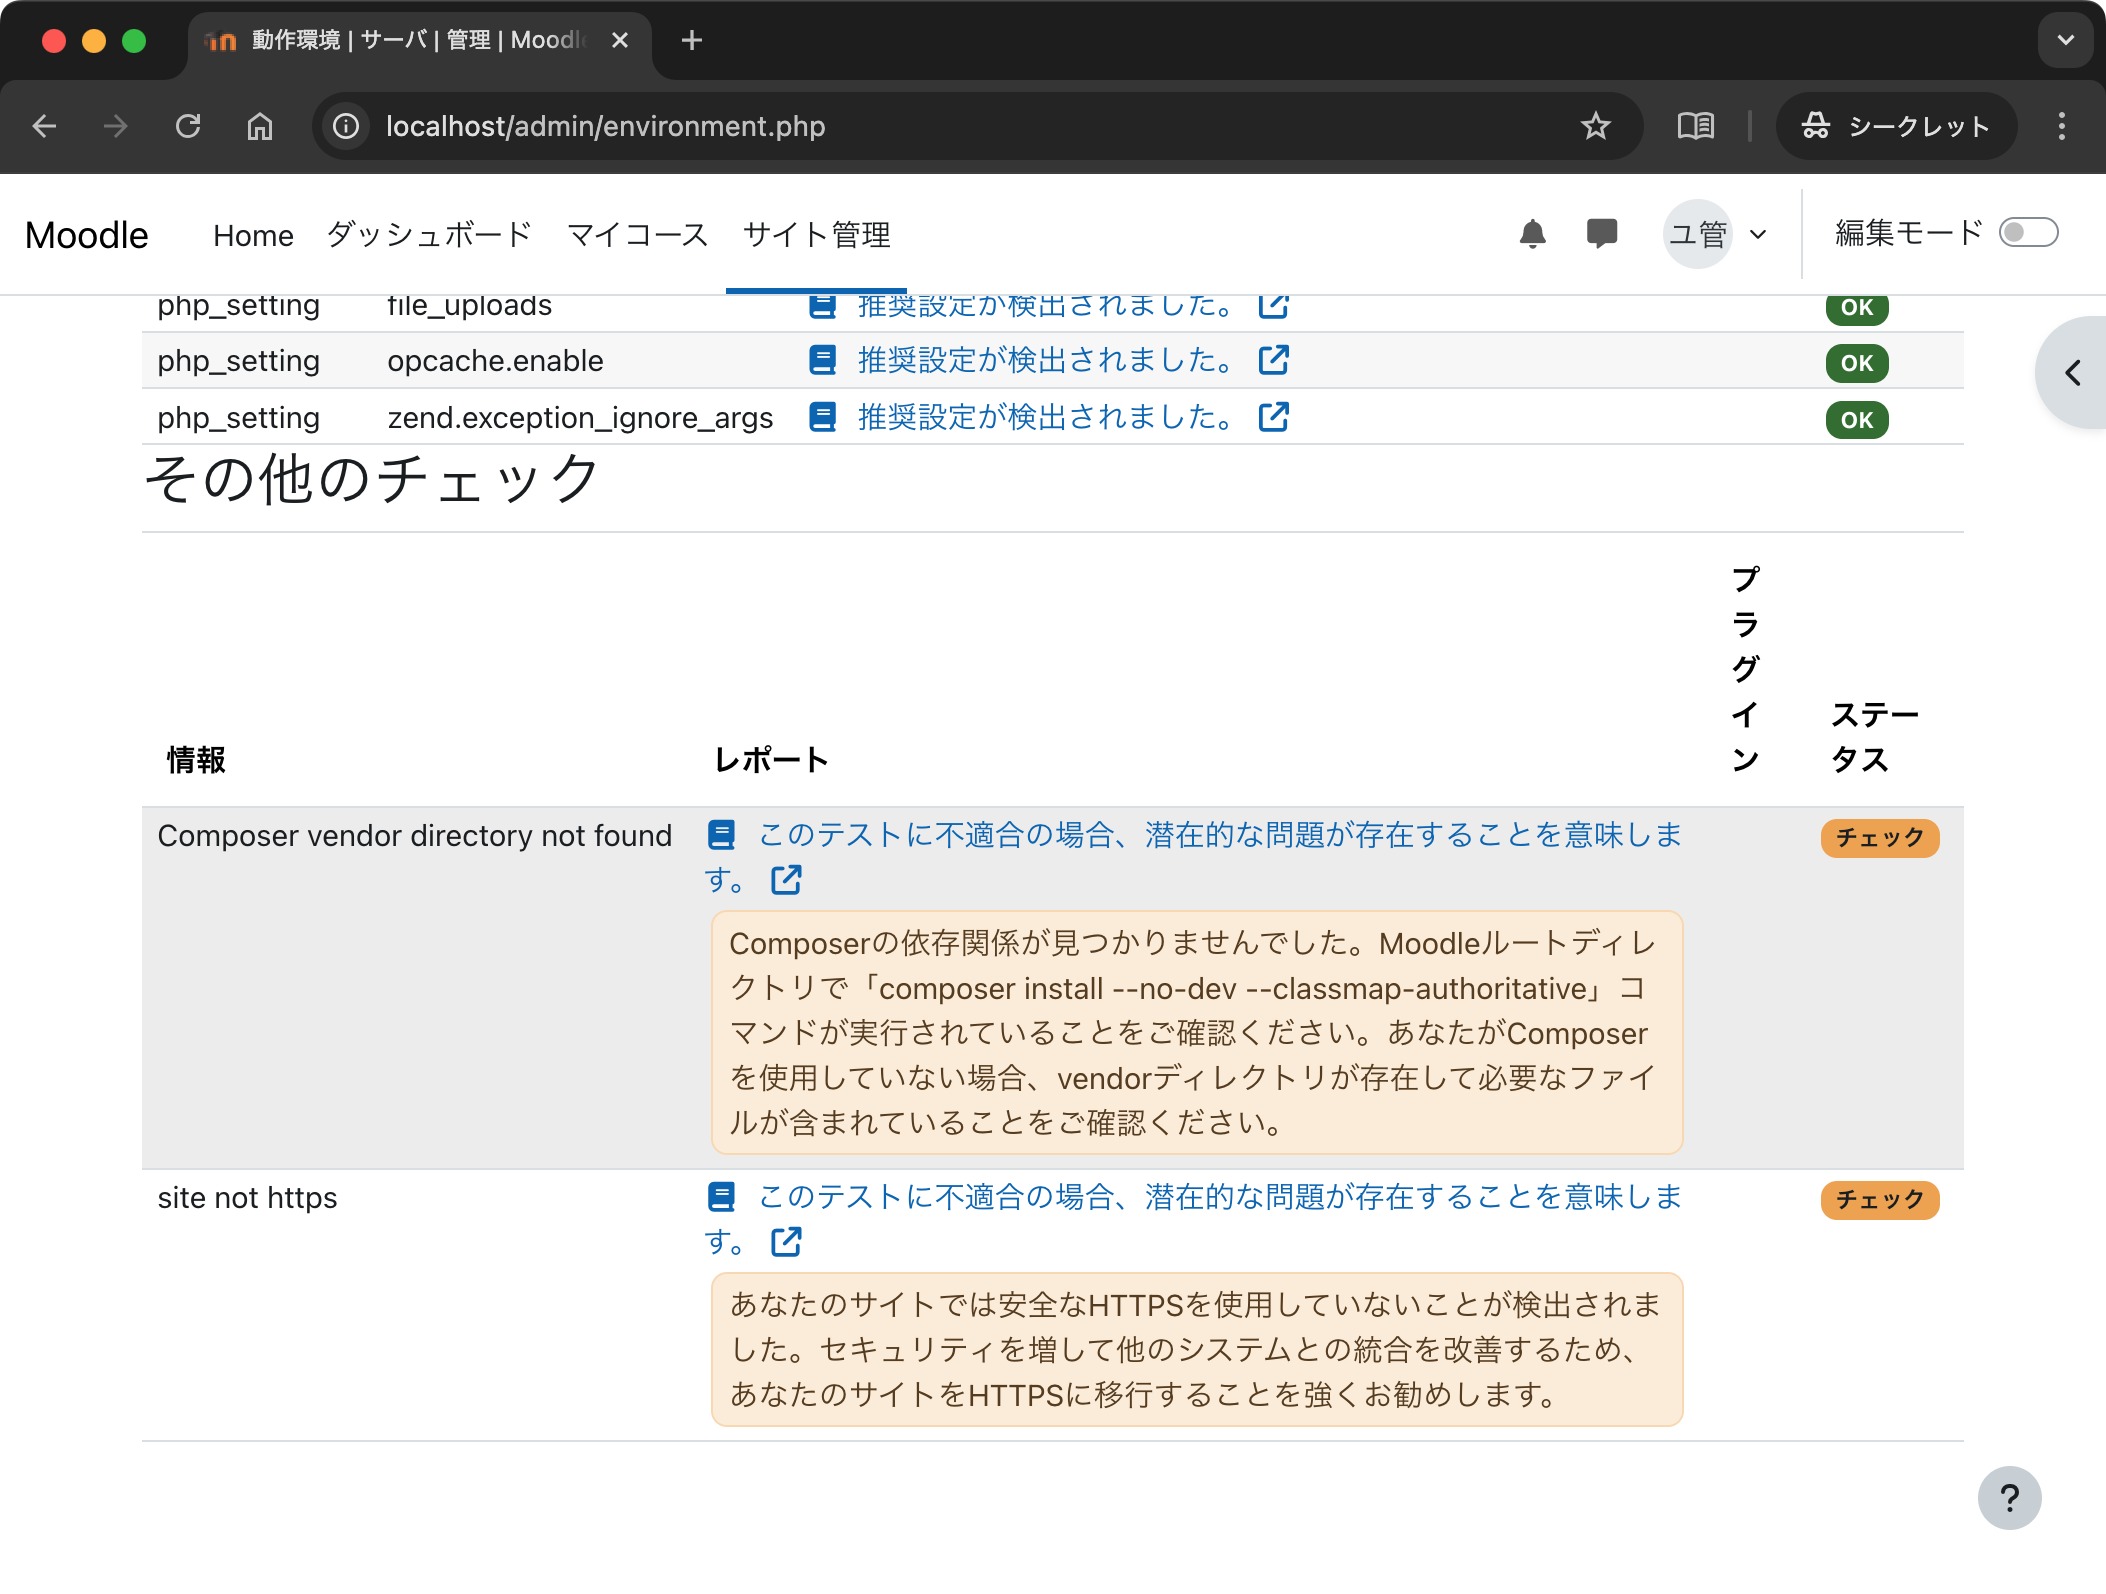Open browser reading mode book icon
This screenshot has width=2106, height=1594.
pyautogui.click(x=1695, y=126)
